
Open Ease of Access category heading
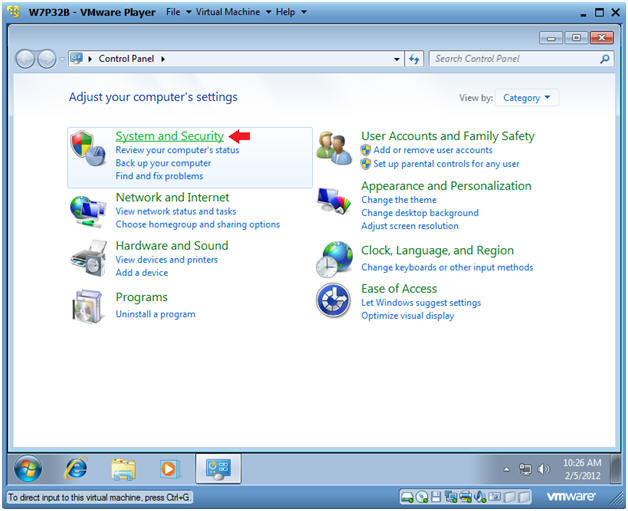click(399, 289)
